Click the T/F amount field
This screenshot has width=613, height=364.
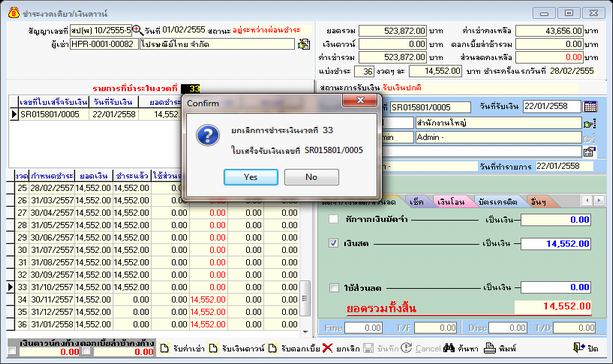point(436,328)
